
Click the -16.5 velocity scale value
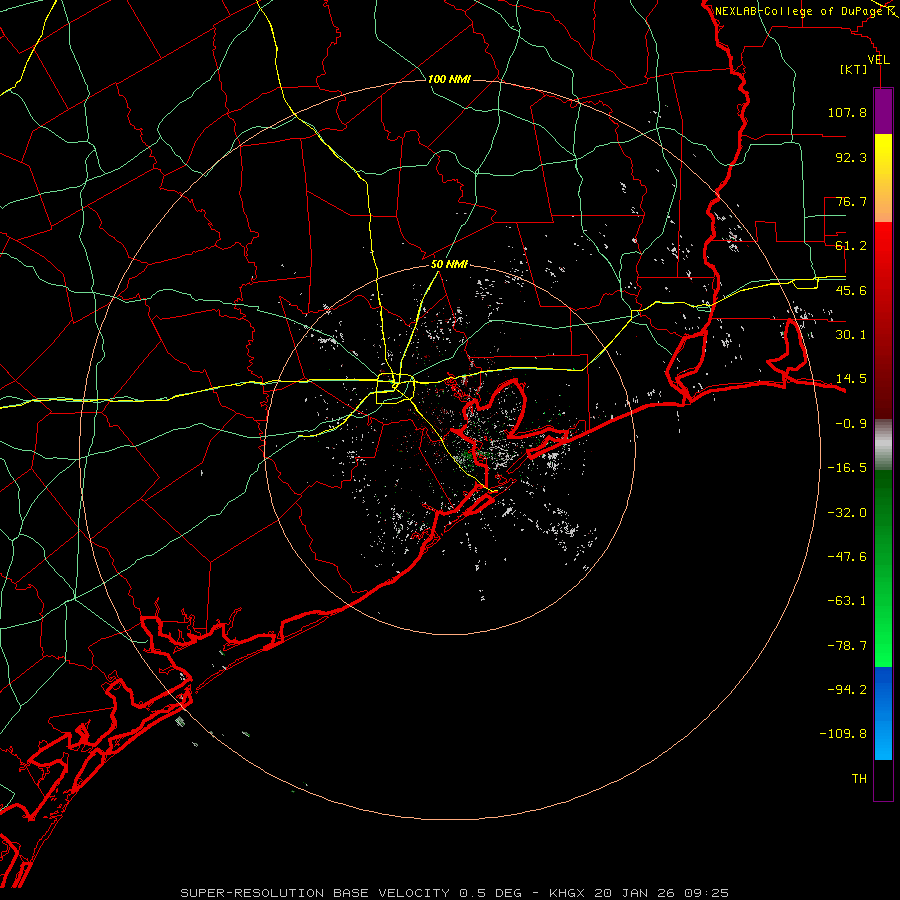pyautogui.click(x=847, y=468)
